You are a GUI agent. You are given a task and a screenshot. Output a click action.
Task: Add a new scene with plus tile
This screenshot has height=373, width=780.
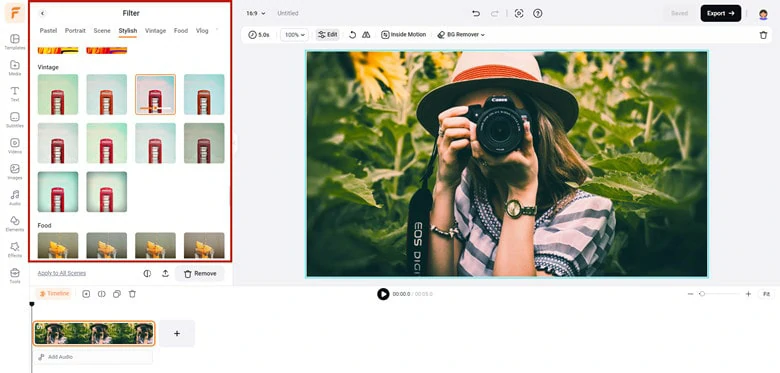point(177,333)
